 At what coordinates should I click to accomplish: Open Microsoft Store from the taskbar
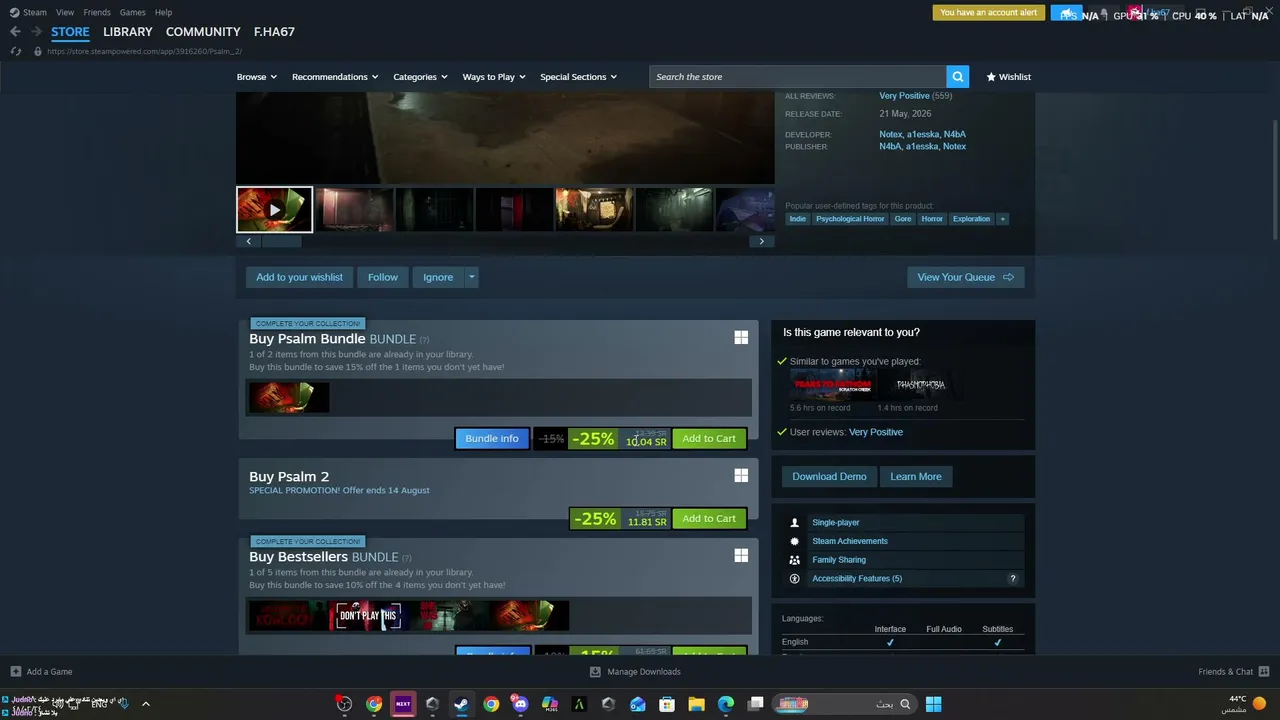pos(667,704)
